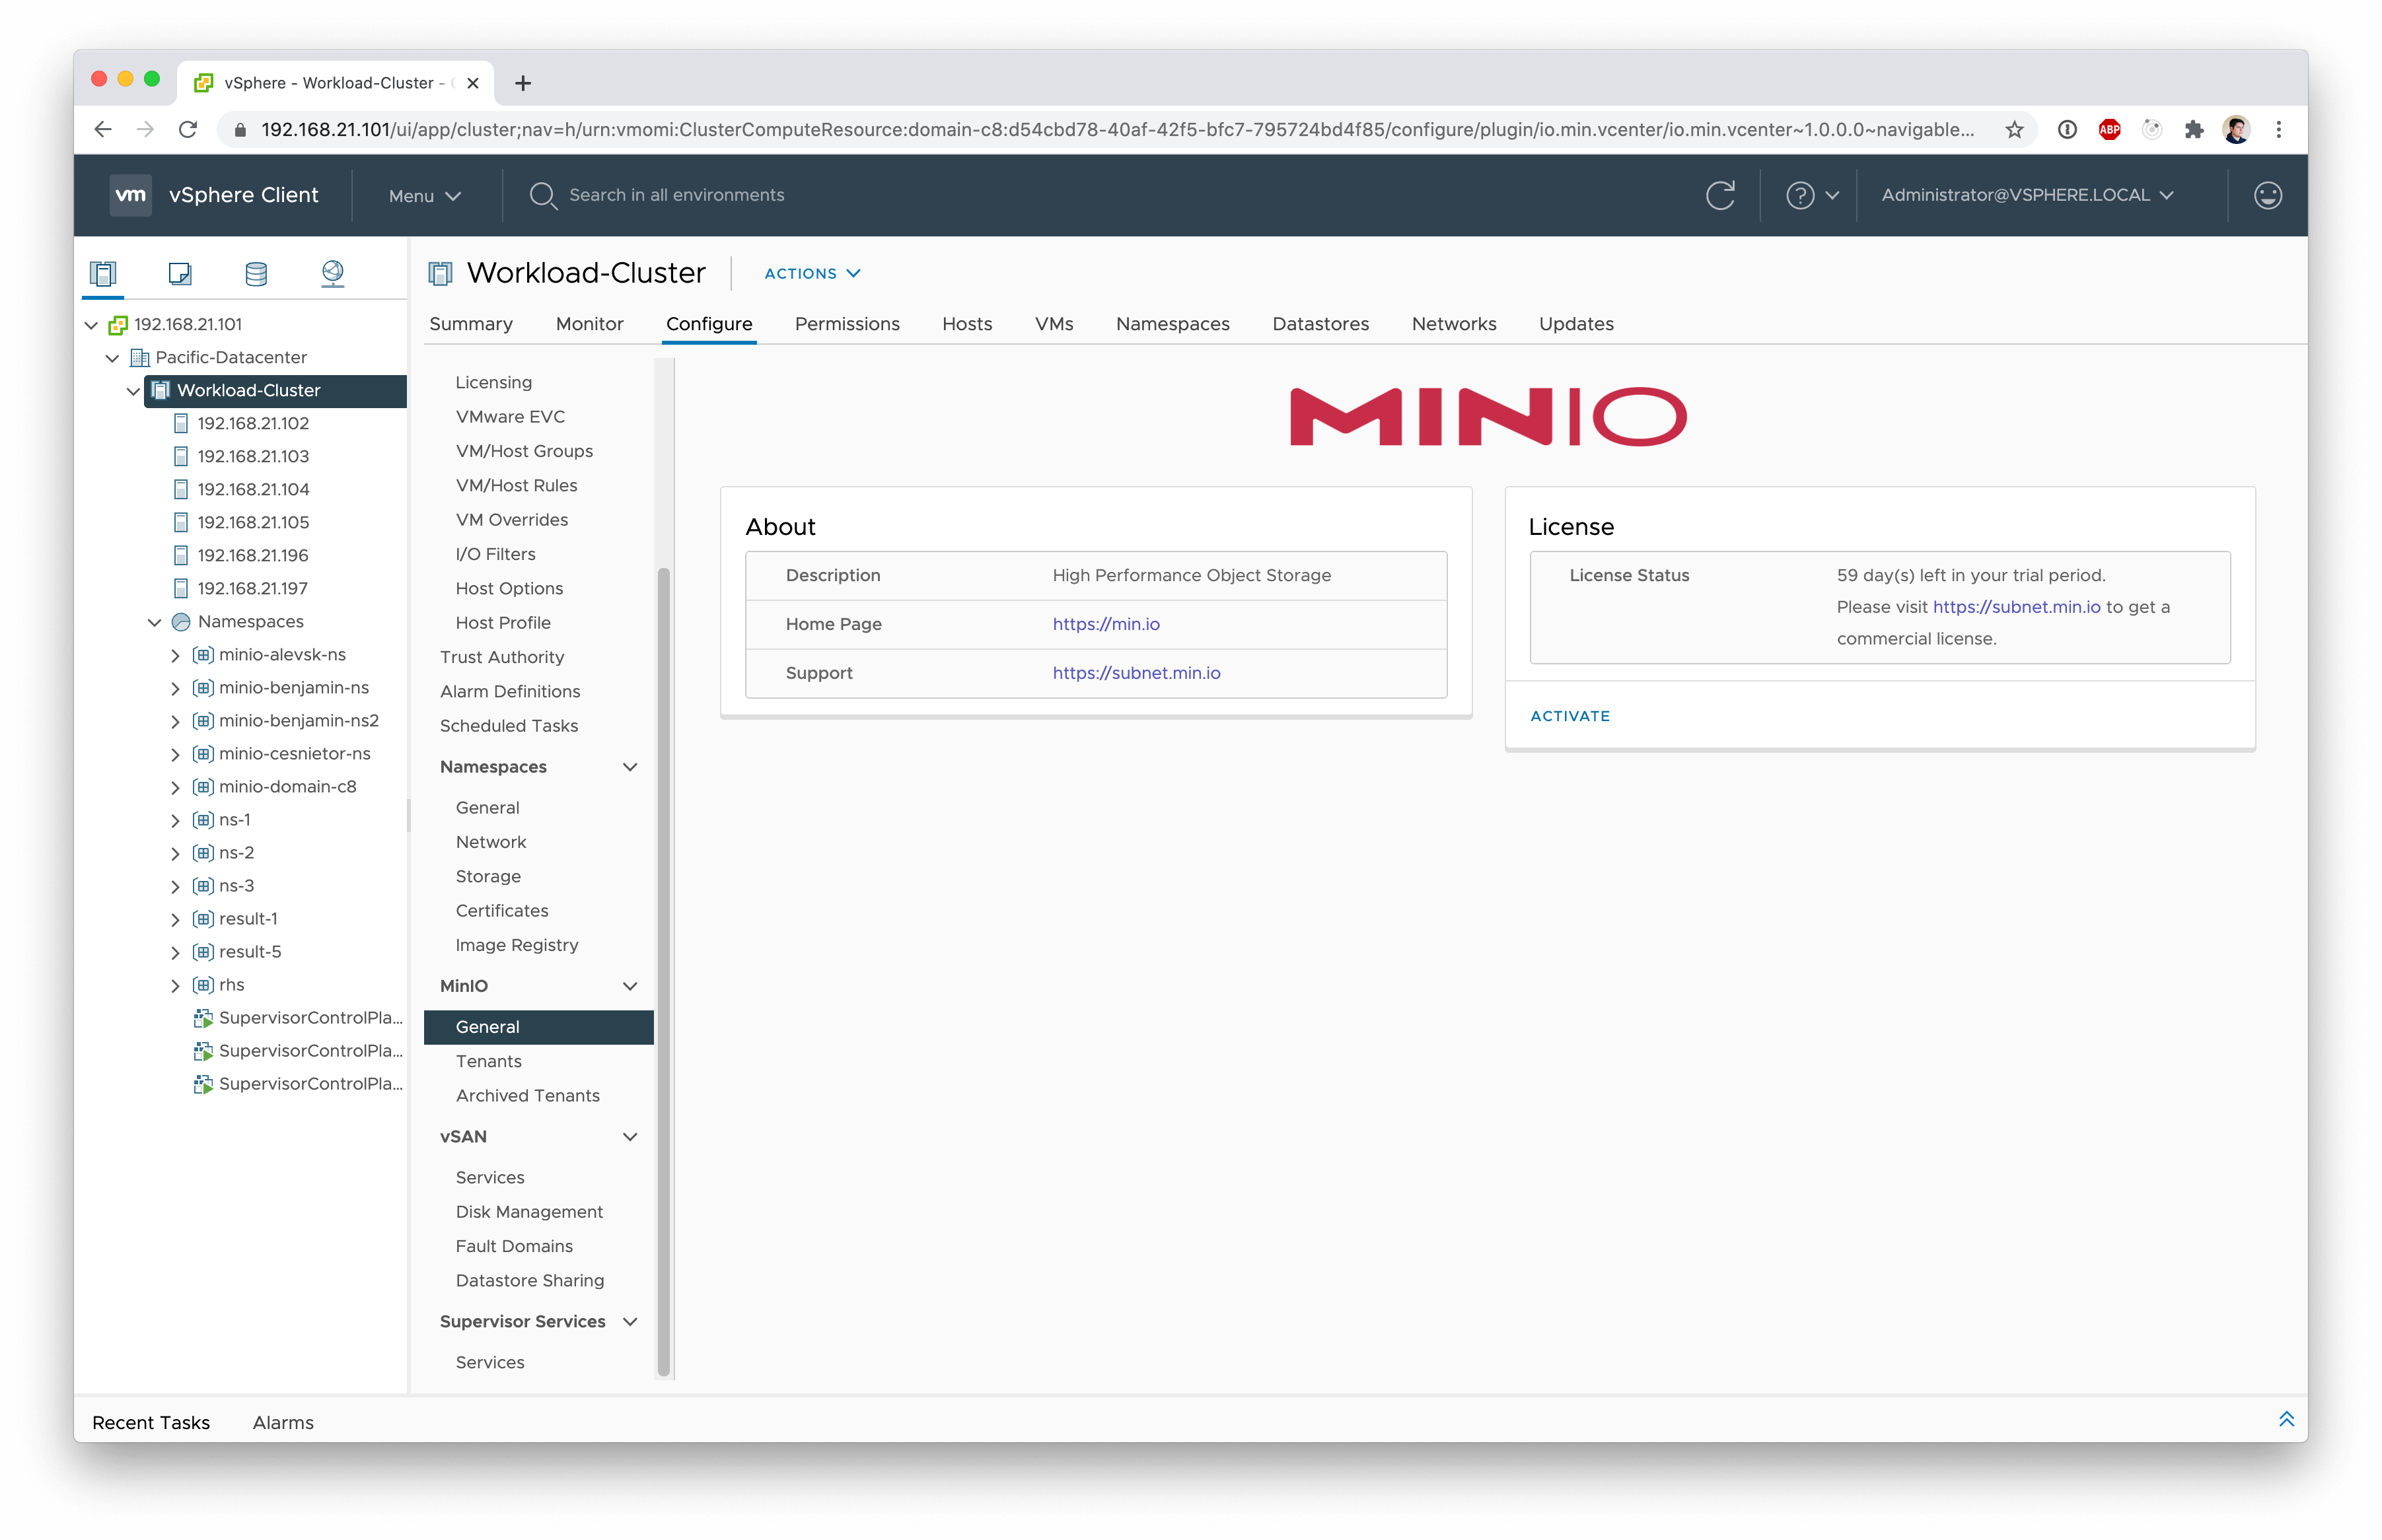The height and width of the screenshot is (1540, 2382).
Task: Switch to VMs and Templates inventory icon
Action: tap(180, 273)
